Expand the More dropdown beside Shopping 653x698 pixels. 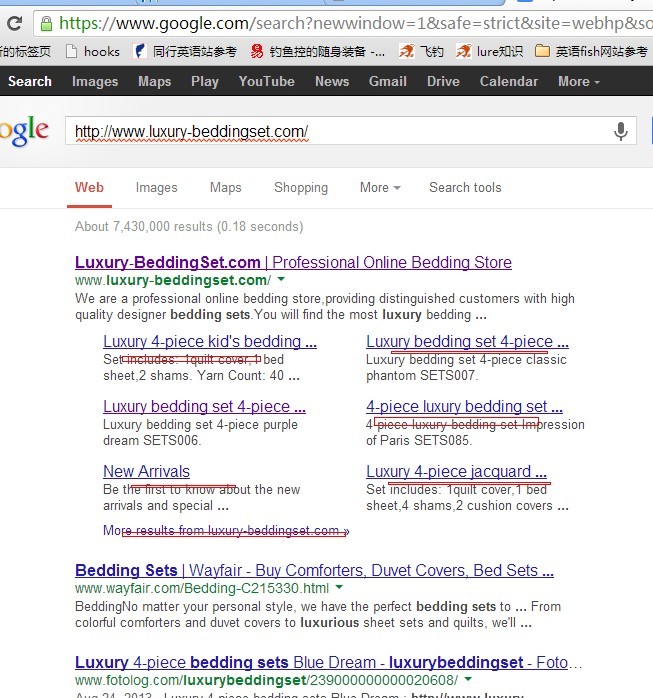pyautogui.click(x=380, y=187)
